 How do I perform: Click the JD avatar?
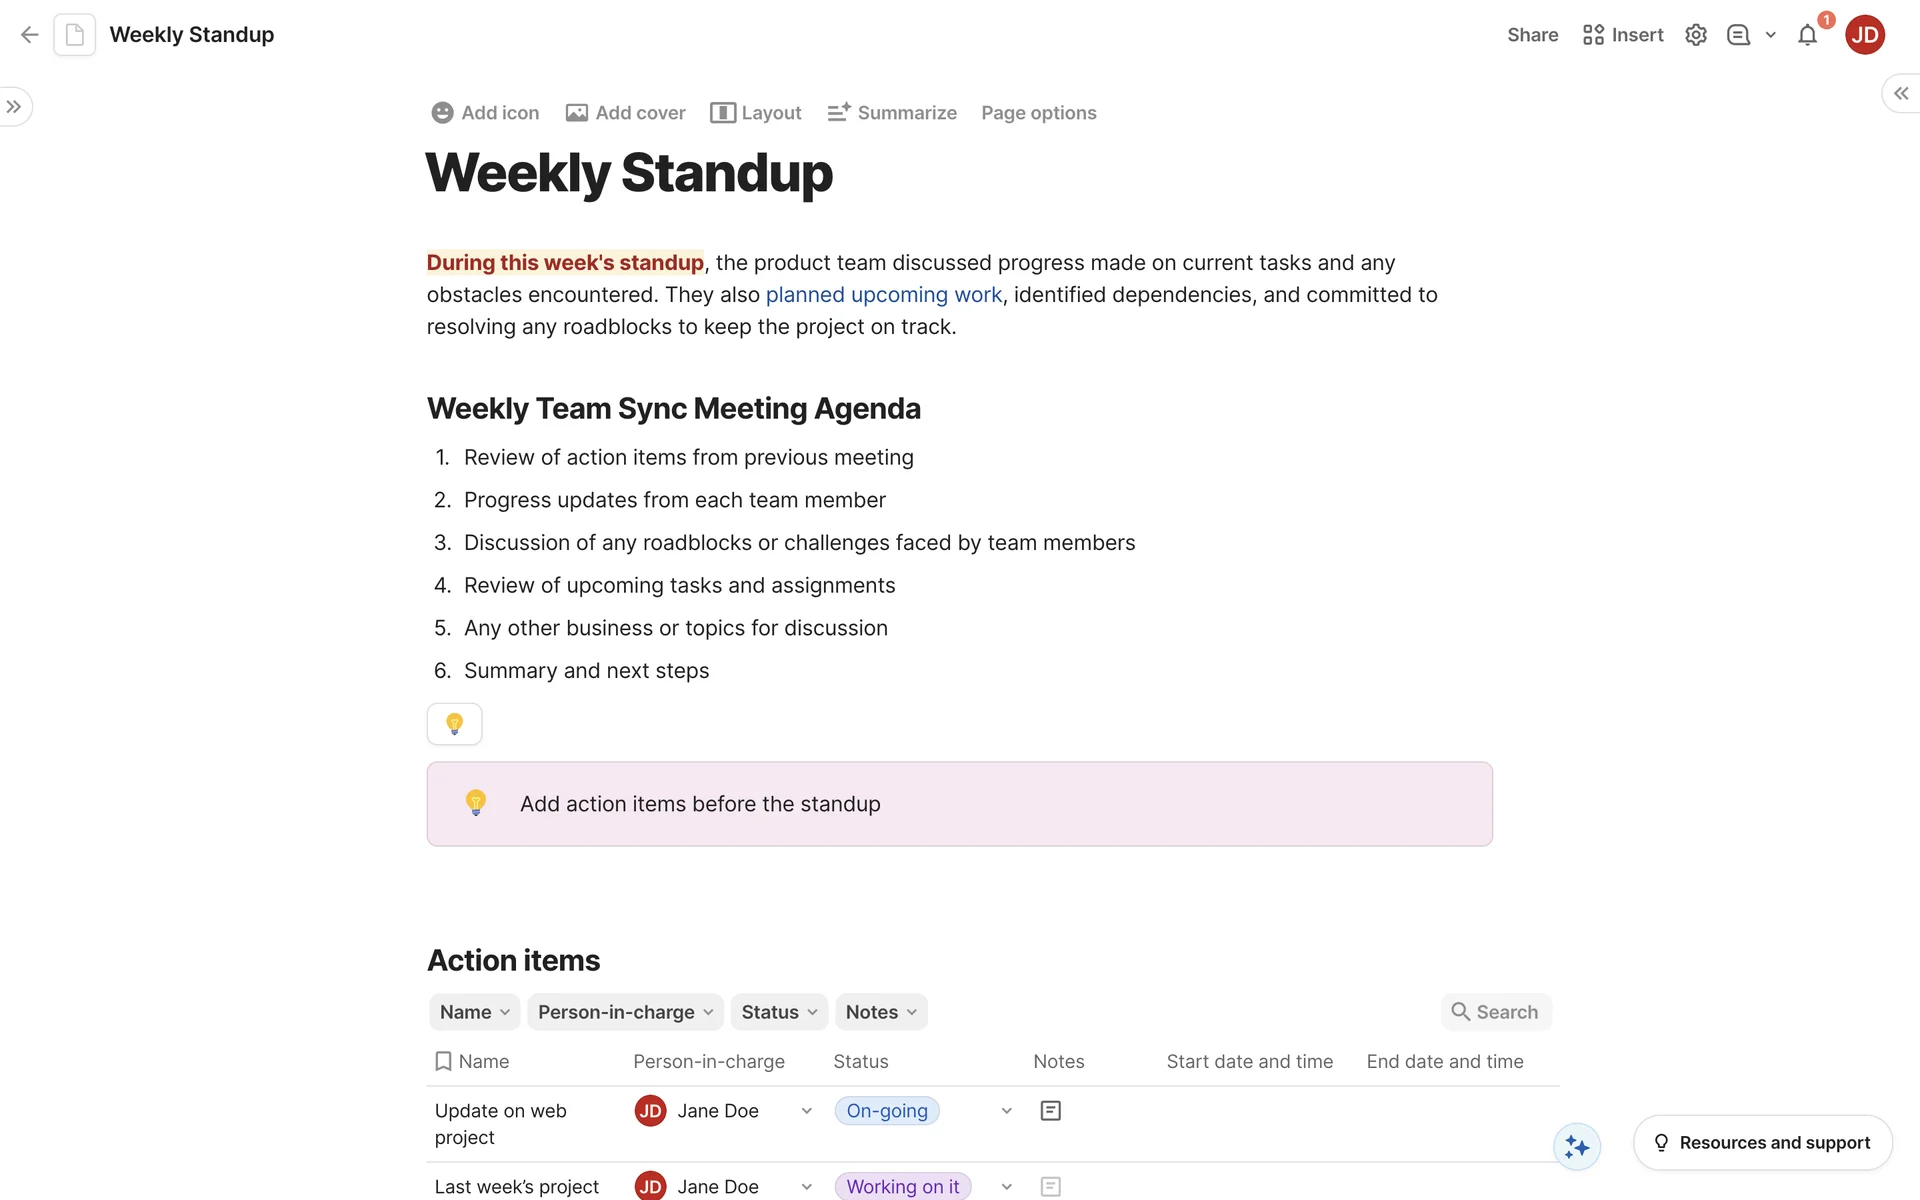pyautogui.click(x=1864, y=34)
